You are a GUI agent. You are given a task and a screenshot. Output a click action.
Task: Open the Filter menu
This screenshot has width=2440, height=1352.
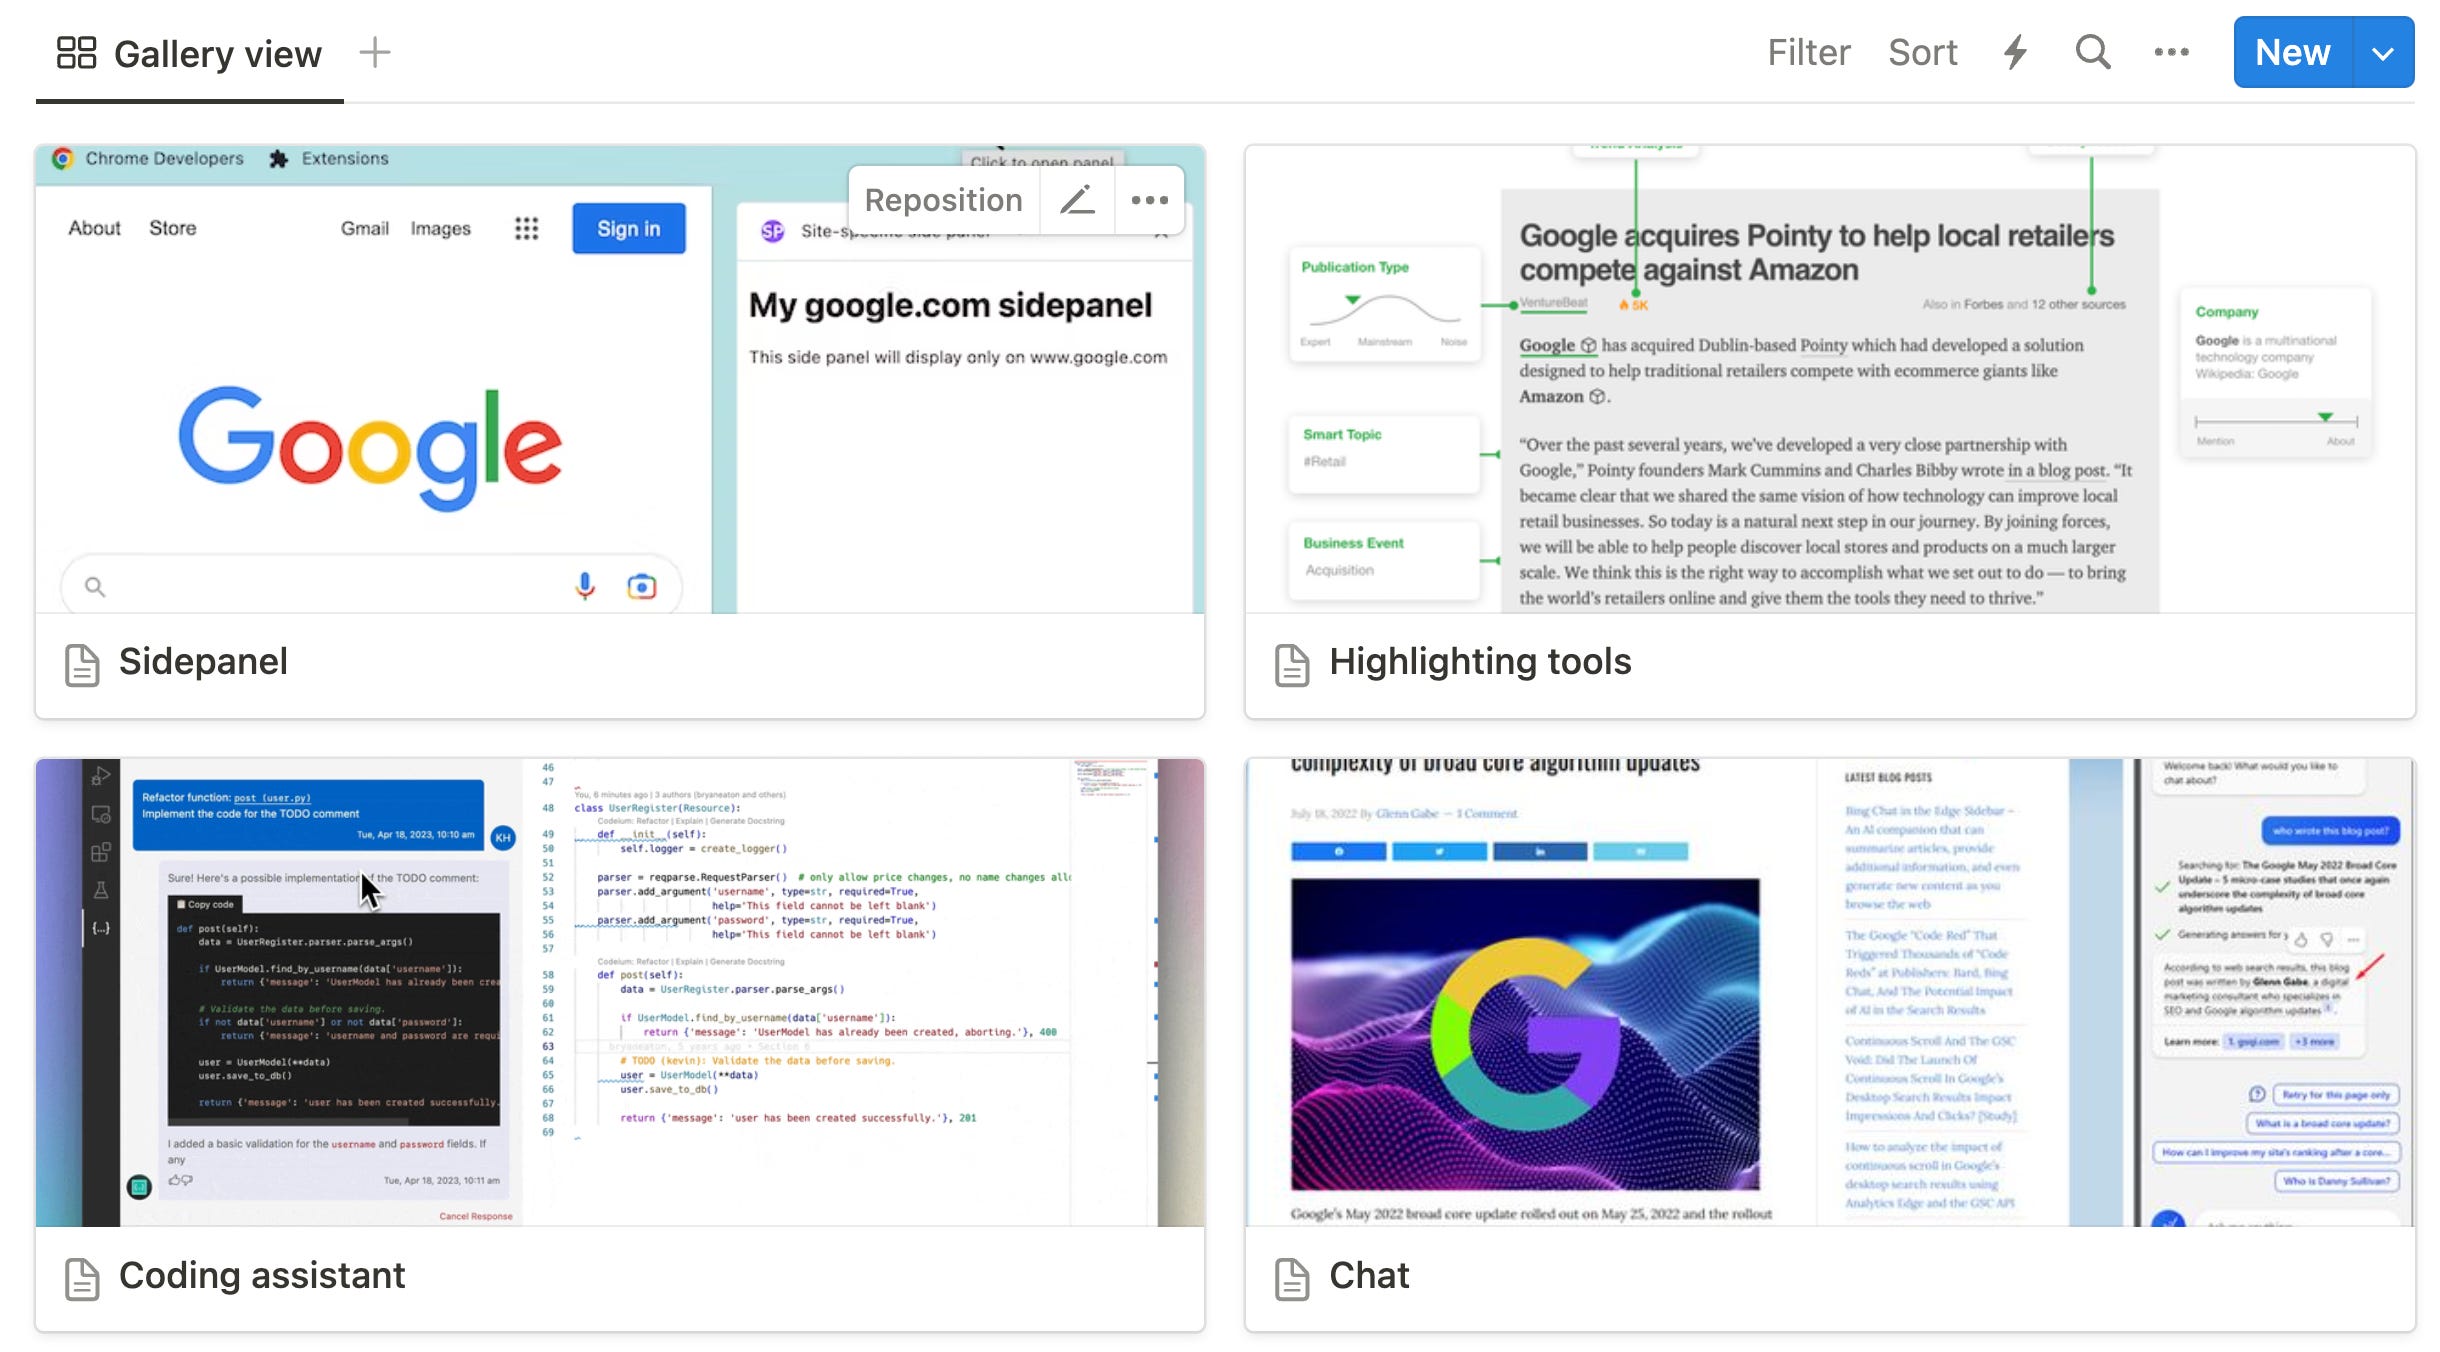1808,53
